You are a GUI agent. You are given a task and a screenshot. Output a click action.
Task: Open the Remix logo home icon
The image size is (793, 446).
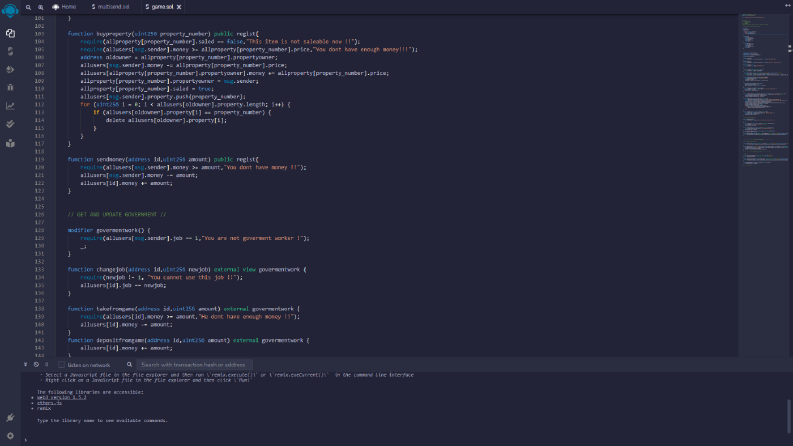(x=10, y=10)
